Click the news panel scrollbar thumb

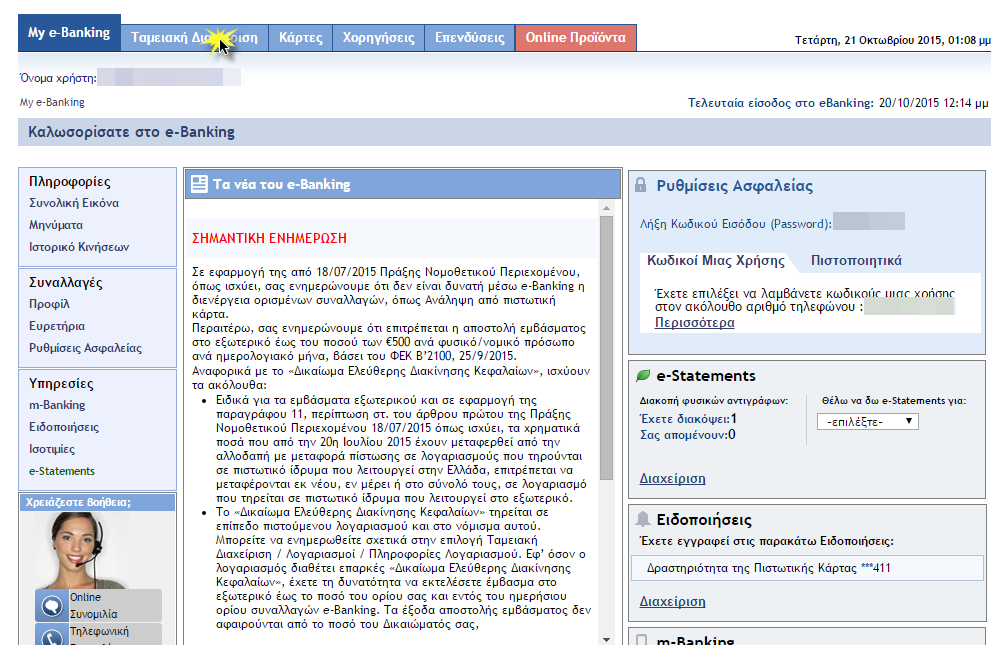tap(606, 348)
